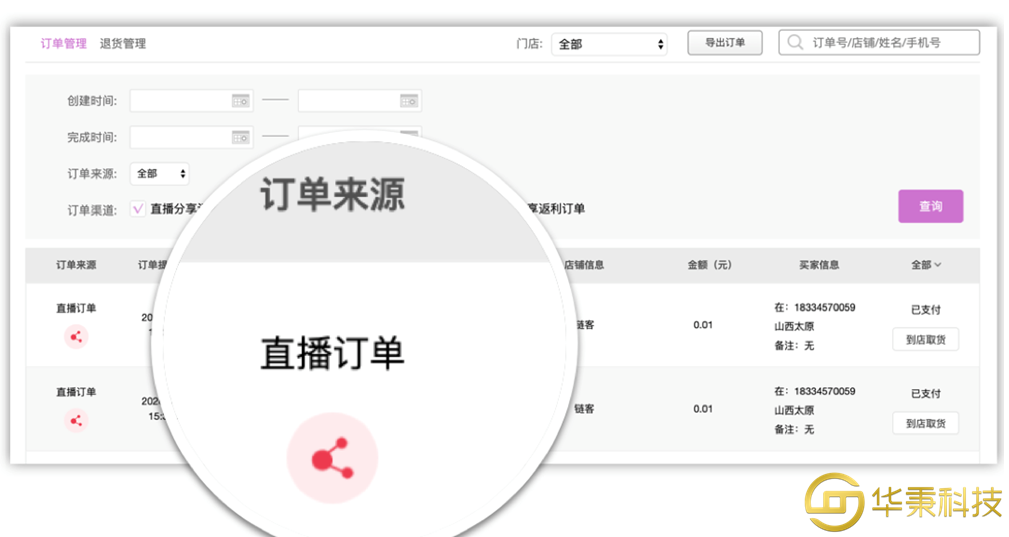Image resolution: width=1009 pixels, height=537 pixels.
Task: Click share icon under first 直播订单 row
Action: coord(77,337)
